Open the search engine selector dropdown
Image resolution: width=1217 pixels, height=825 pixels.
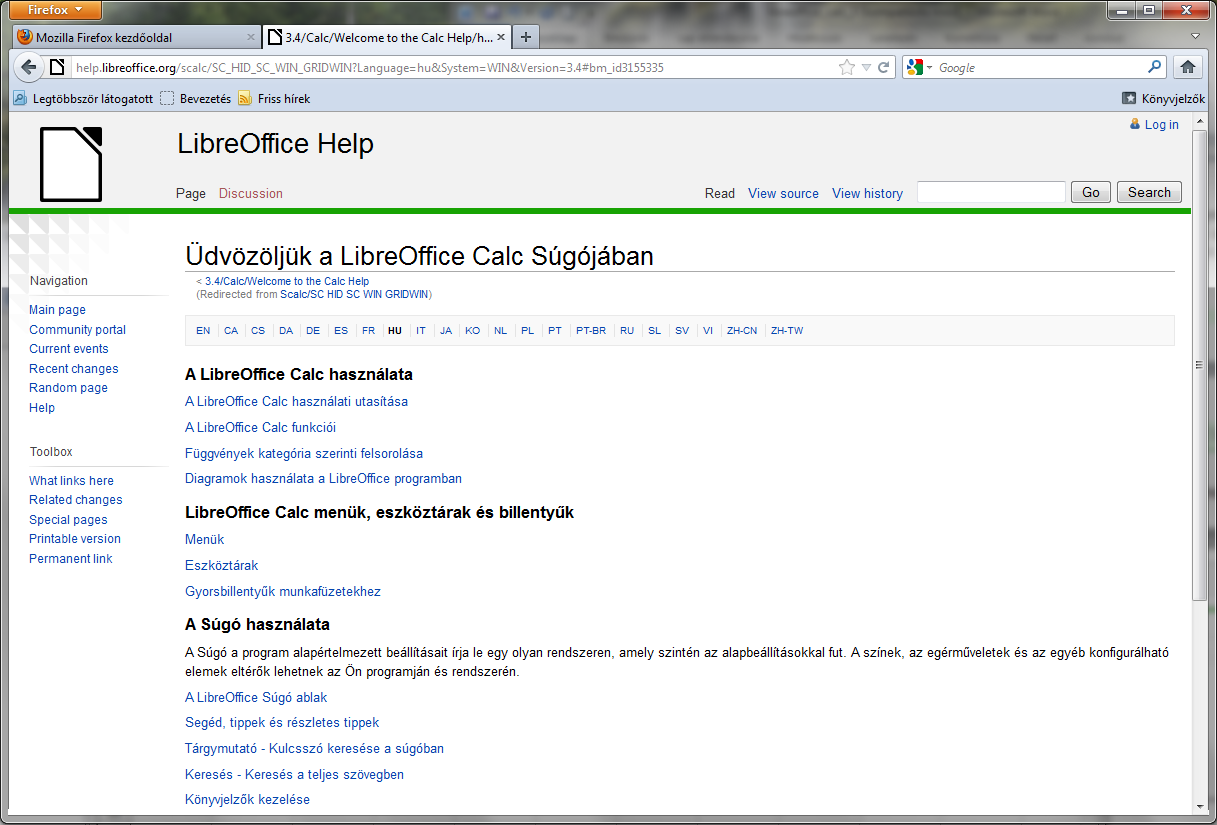[929, 68]
